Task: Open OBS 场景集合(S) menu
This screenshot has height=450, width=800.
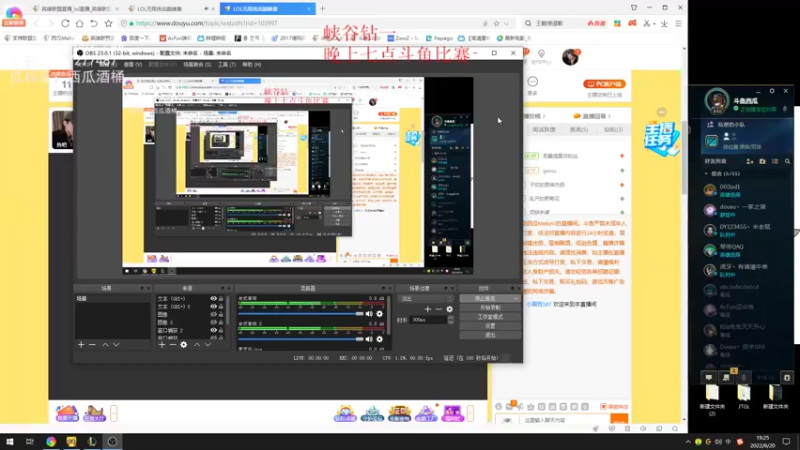Action: [x=197, y=65]
